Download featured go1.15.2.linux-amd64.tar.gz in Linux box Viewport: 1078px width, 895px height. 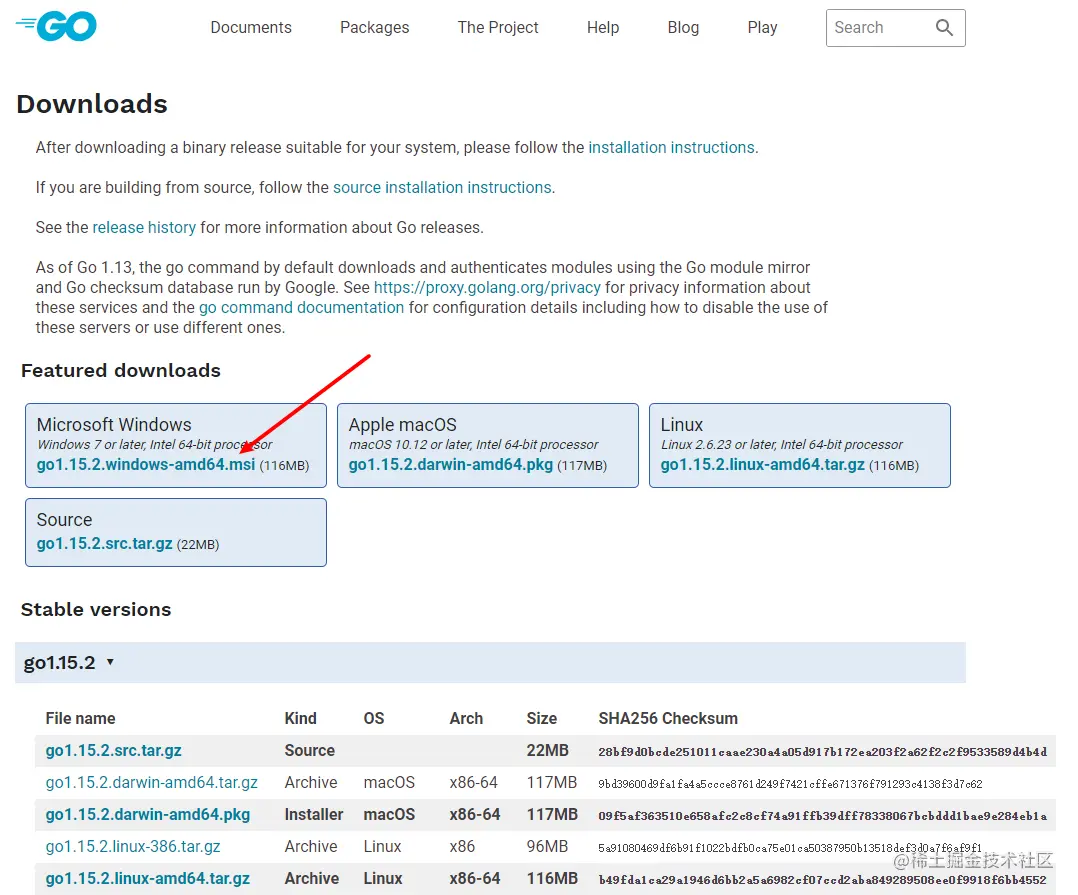[762, 465]
